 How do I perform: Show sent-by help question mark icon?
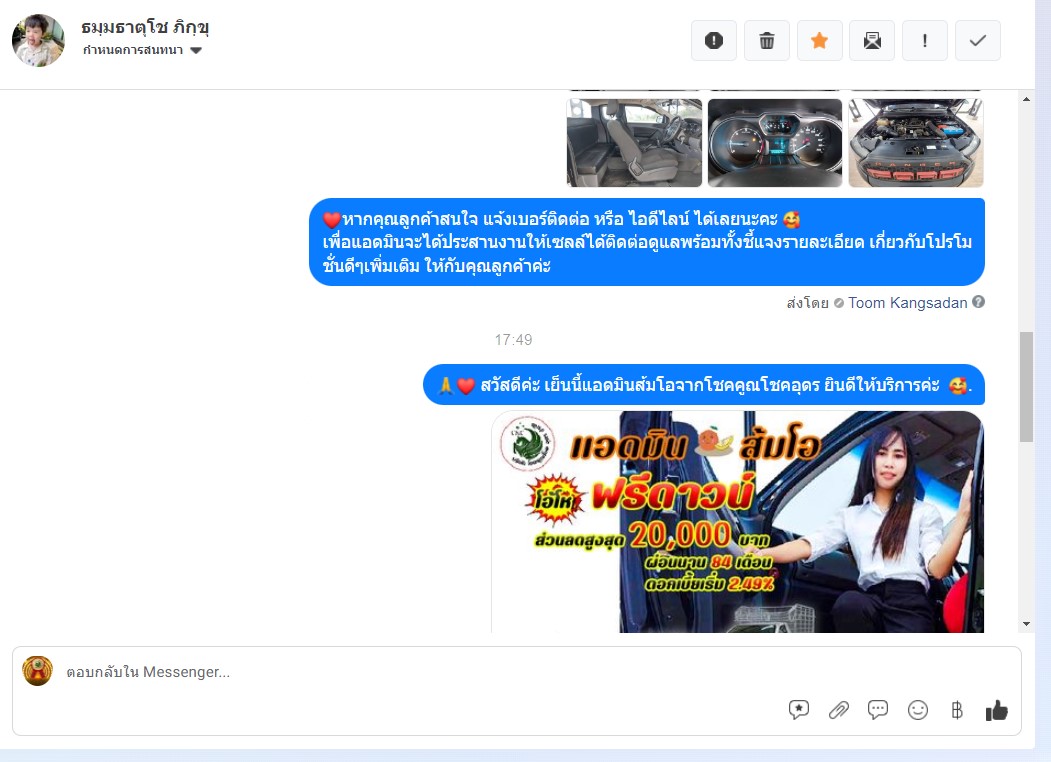tap(979, 302)
